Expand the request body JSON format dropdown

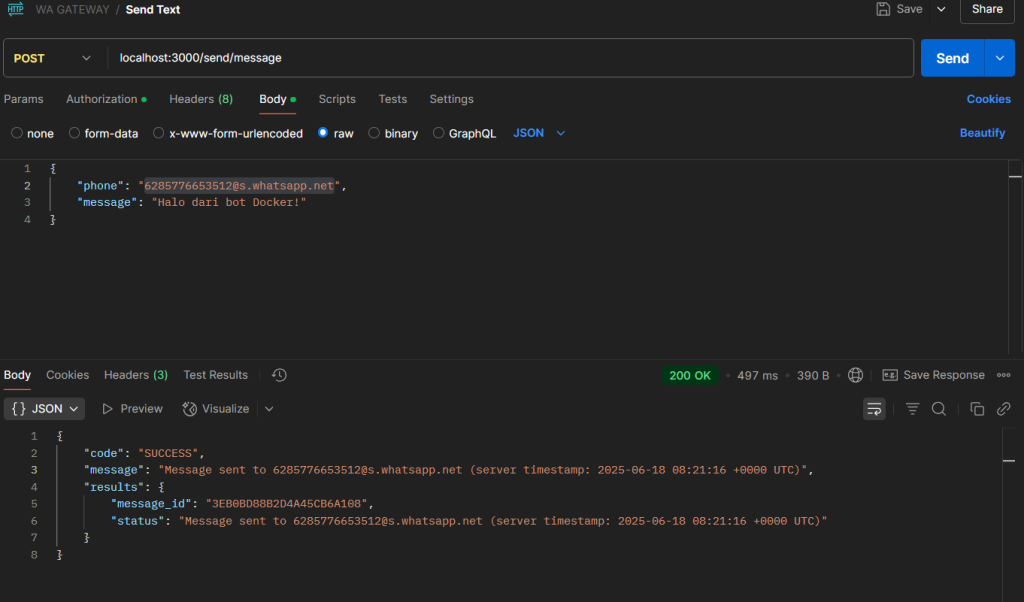coord(539,133)
